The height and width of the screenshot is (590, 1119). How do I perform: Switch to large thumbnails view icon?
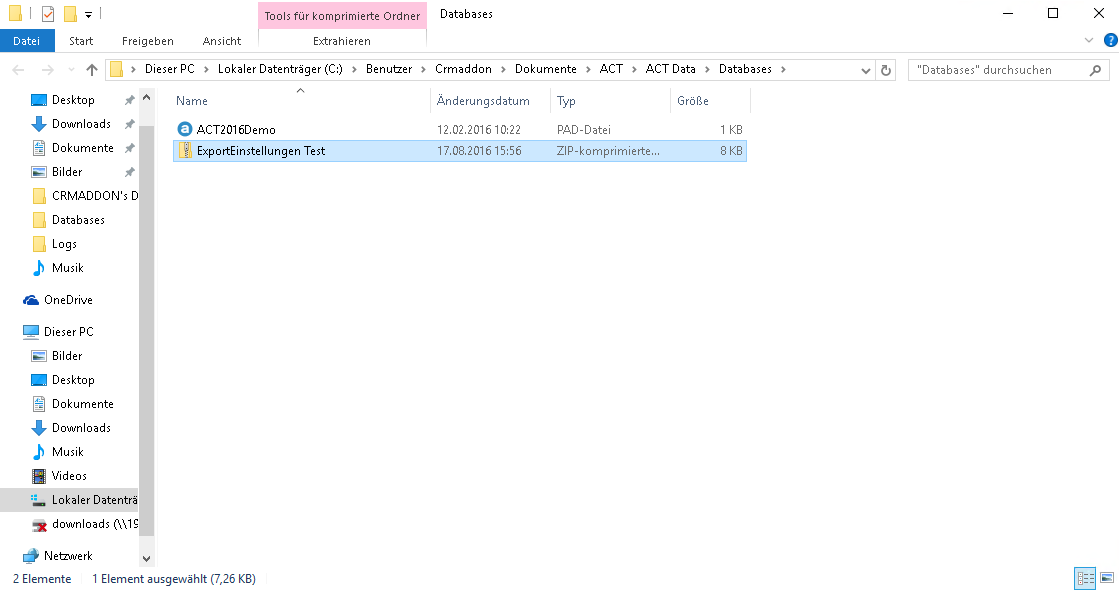[x=1107, y=578]
